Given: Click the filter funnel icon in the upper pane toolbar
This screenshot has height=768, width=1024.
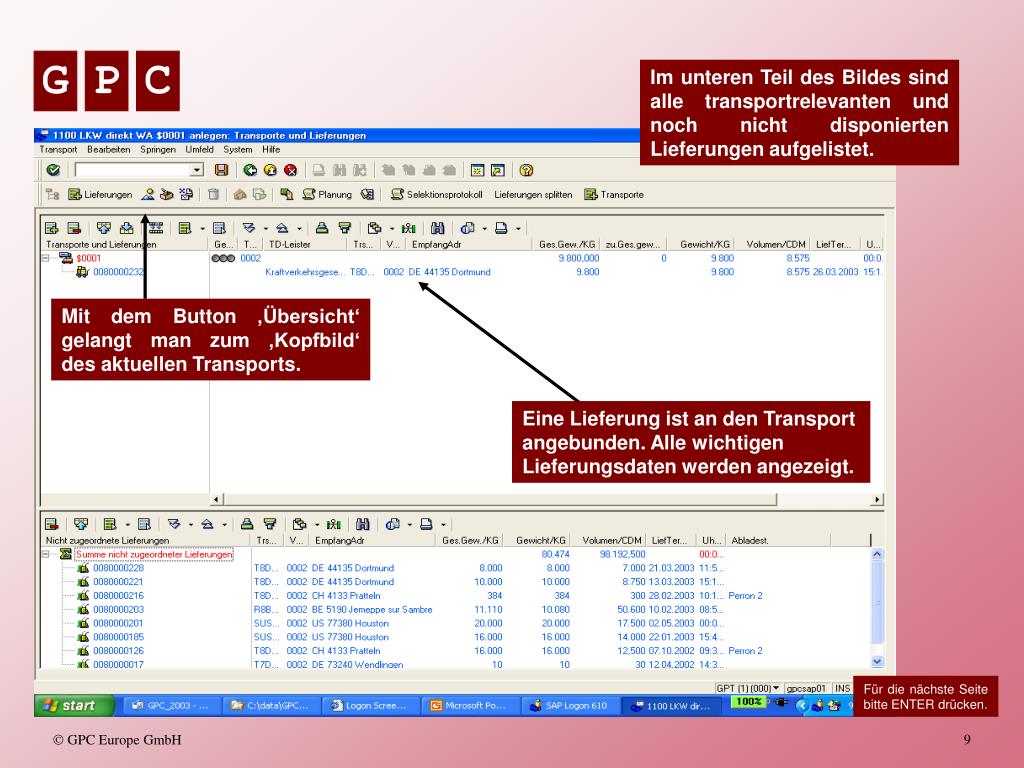Looking at the screenshot, I should pyautogui.click(x=345, y=228).
